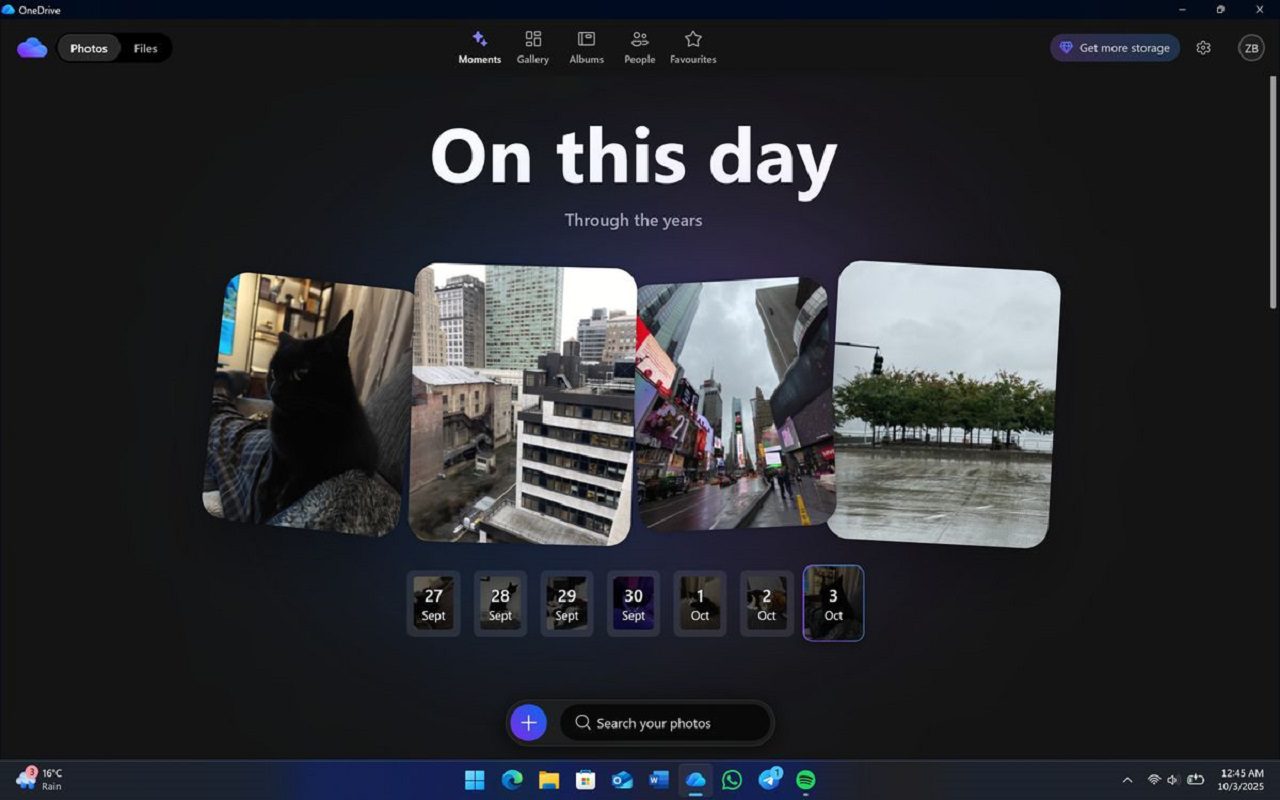1280x800 pixels.
Task: Click the purple plus add button
Action: (528, 723)
